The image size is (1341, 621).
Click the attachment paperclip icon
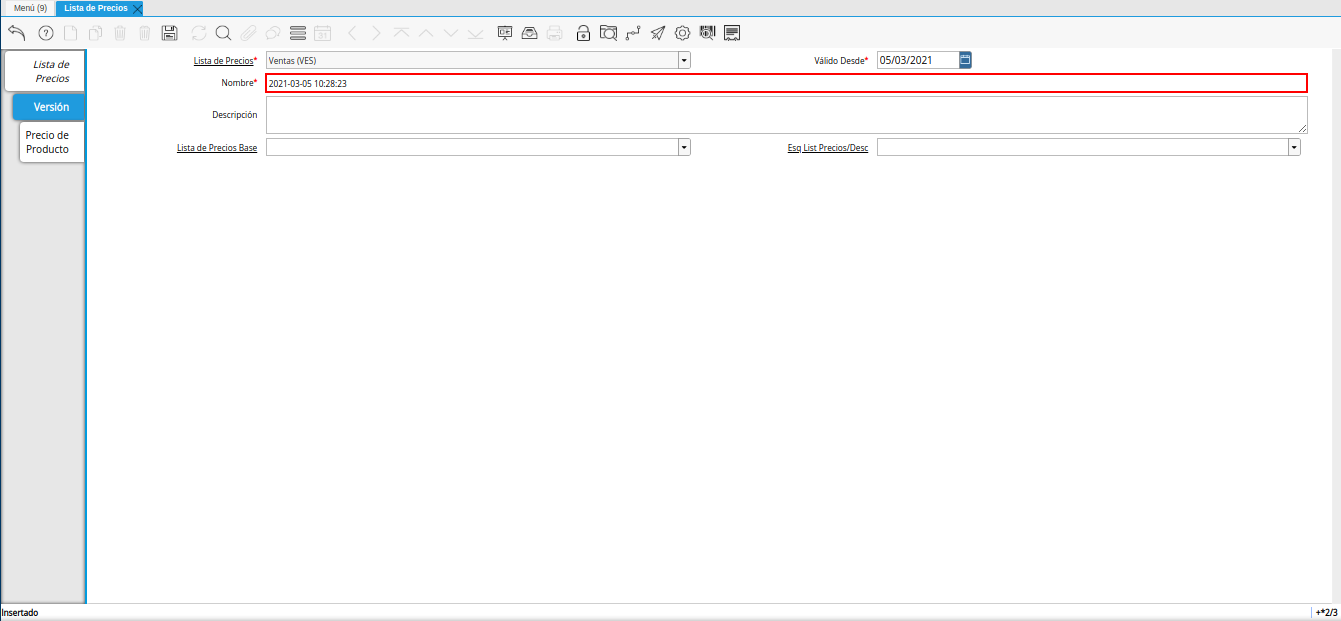248,33
